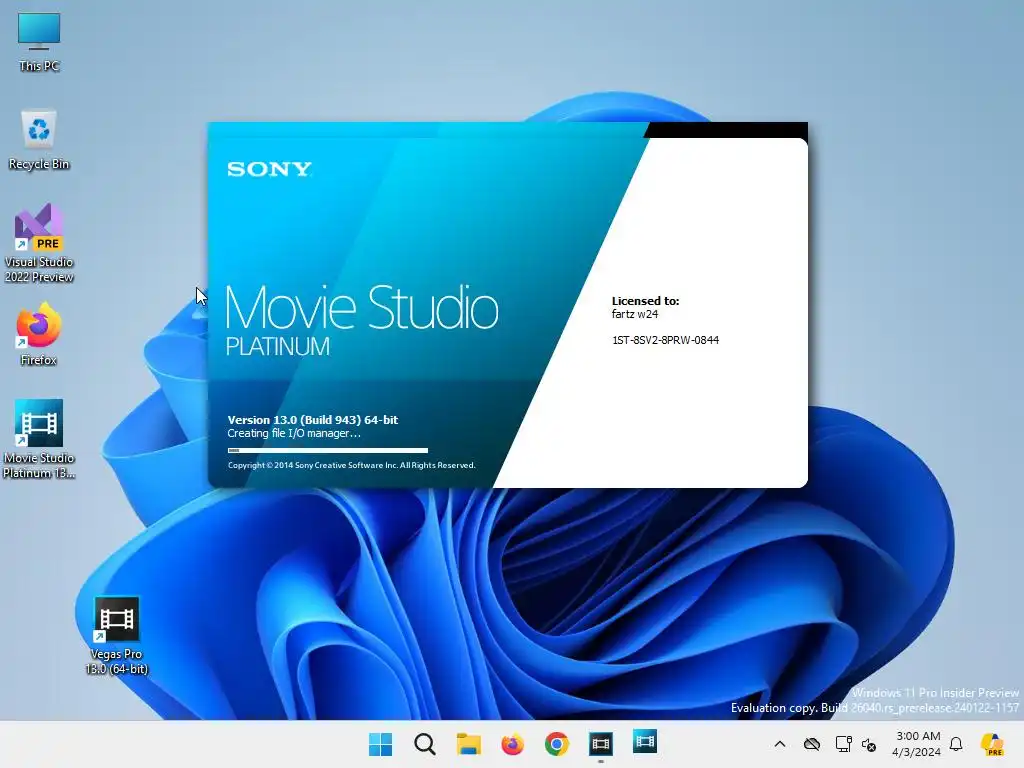Switch to Movie Studio Platinum taskbar icon

click(x=645, y=742)
